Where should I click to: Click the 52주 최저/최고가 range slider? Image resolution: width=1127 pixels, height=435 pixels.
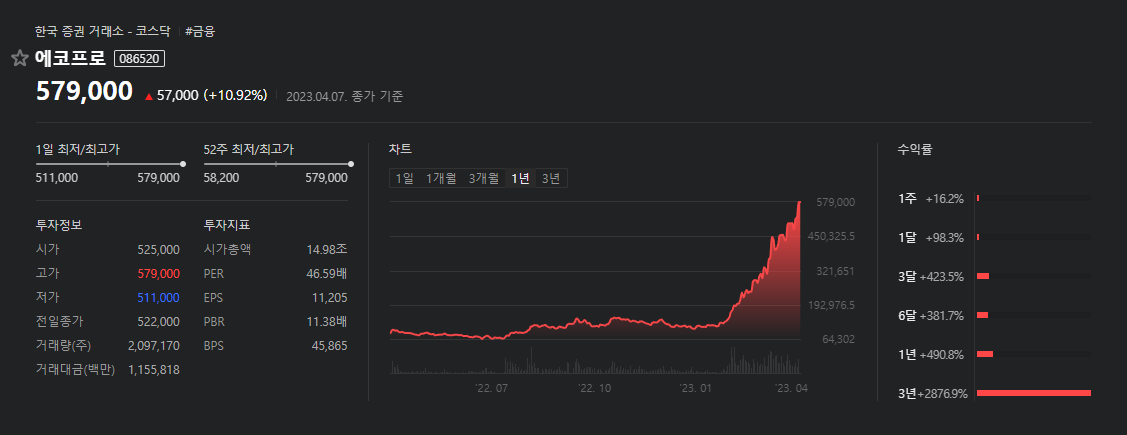[x=277, y=164]
